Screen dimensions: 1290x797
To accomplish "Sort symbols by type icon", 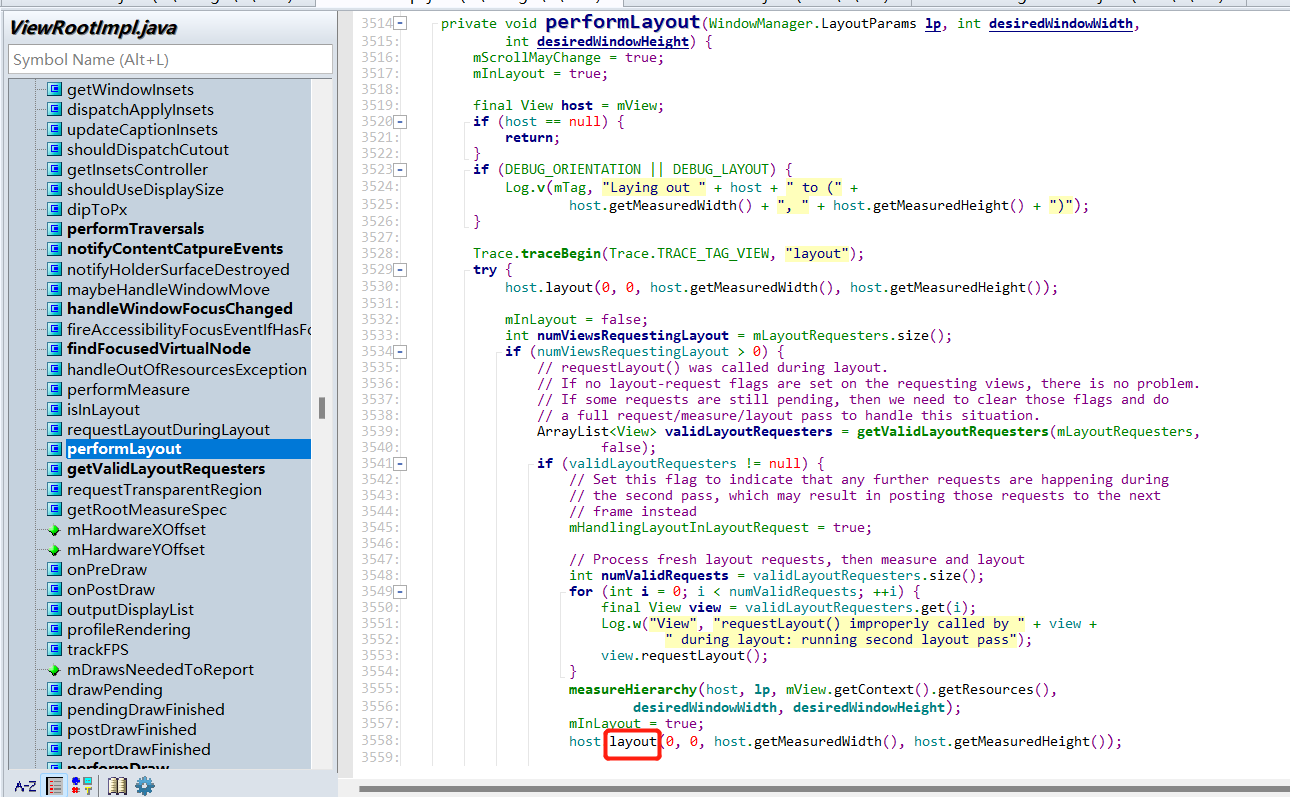I will coord(82,786).
